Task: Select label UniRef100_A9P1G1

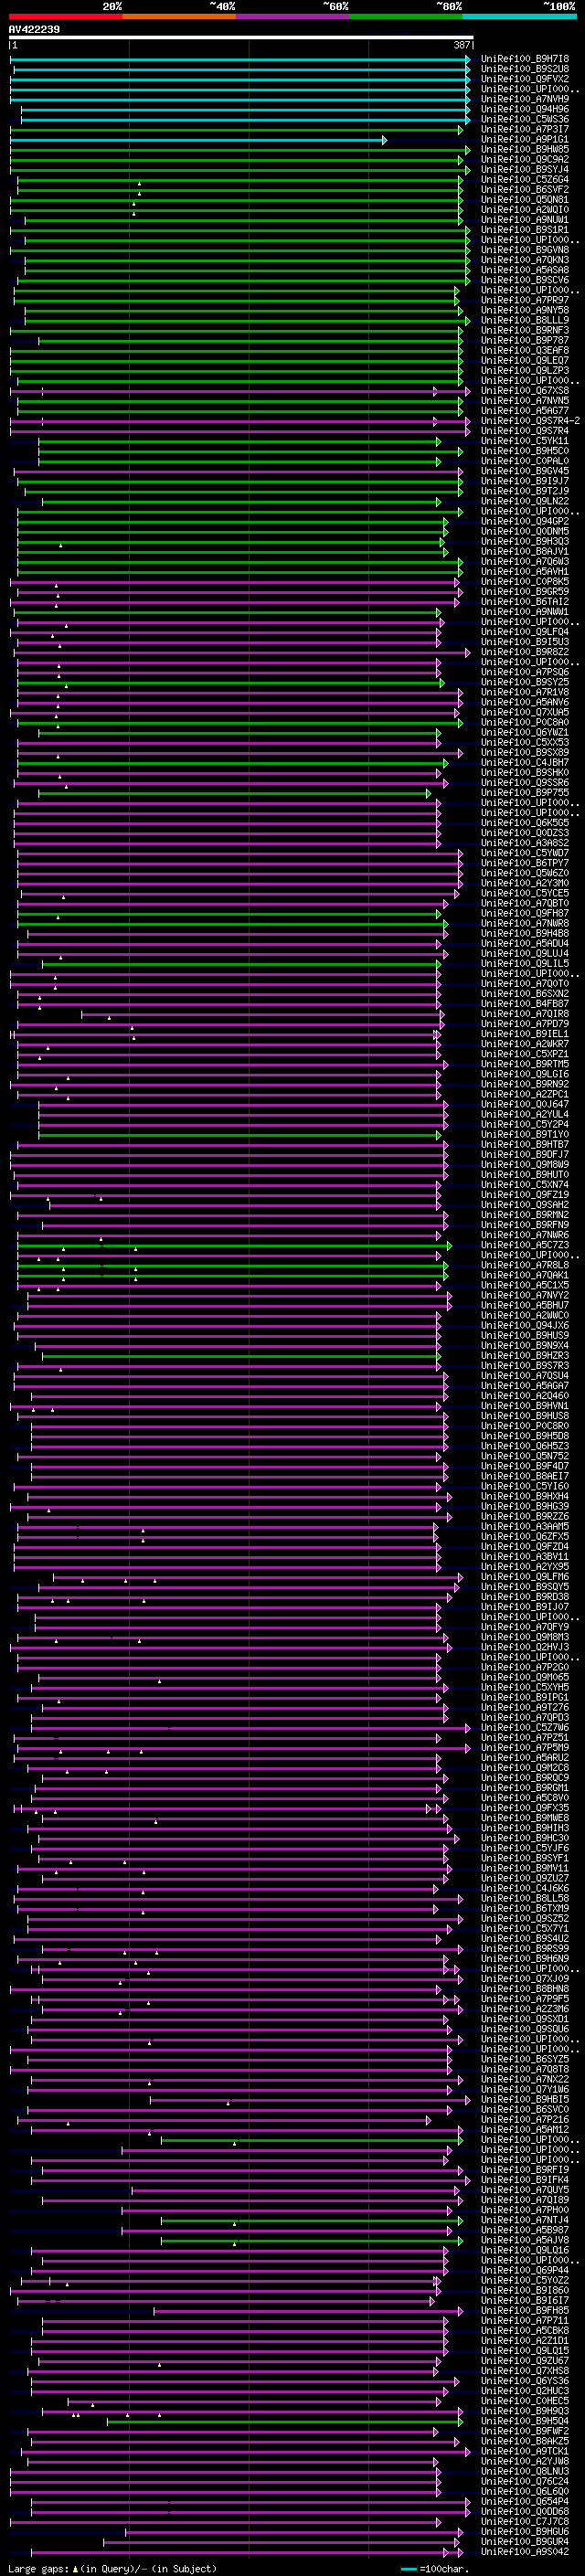Action: point(525,139)
